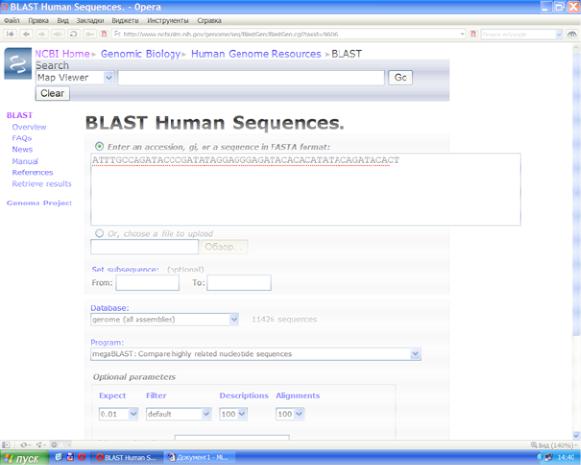Open the News sidebar link

(x=22, y=149)
